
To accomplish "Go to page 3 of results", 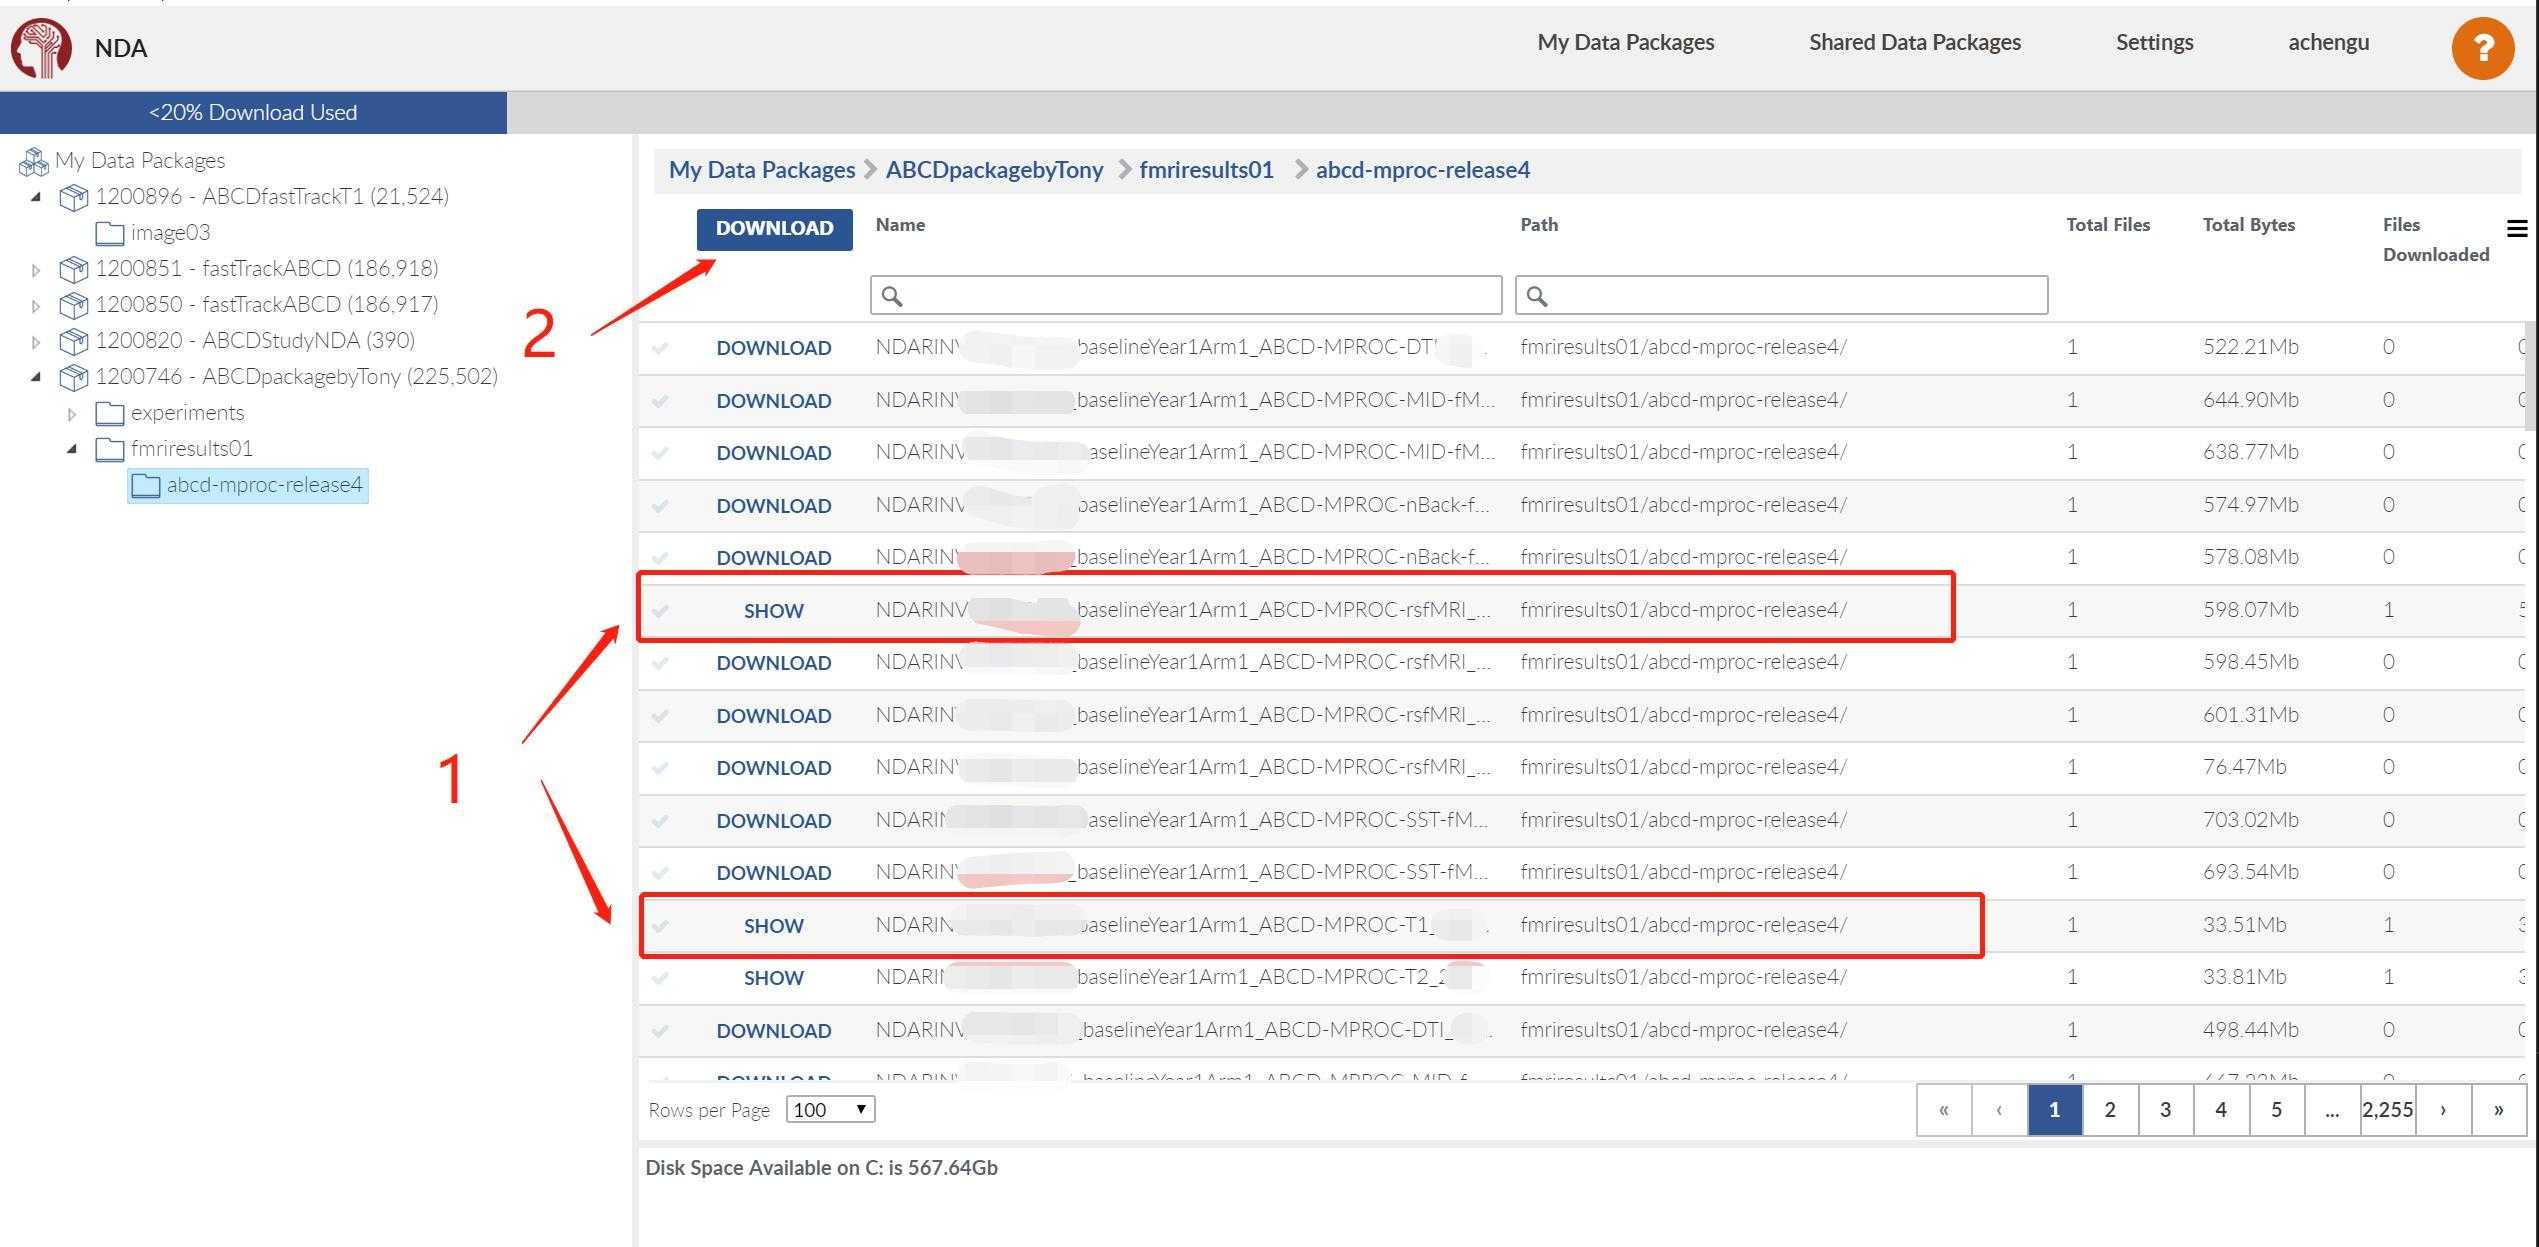I will coord(2165,1109).
